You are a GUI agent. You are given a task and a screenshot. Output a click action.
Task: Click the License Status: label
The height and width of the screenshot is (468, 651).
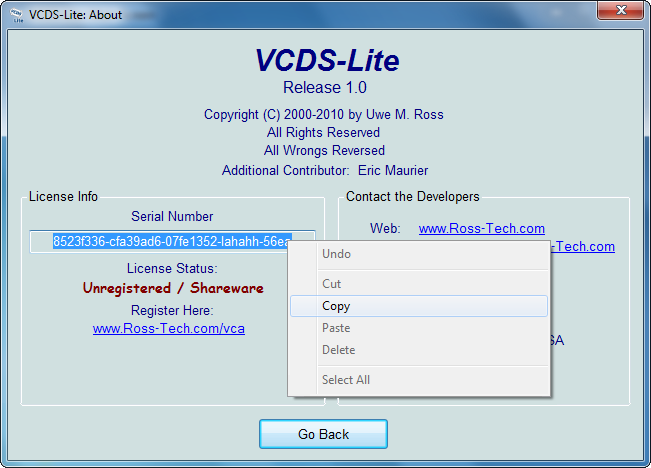[x=172, y=269]
